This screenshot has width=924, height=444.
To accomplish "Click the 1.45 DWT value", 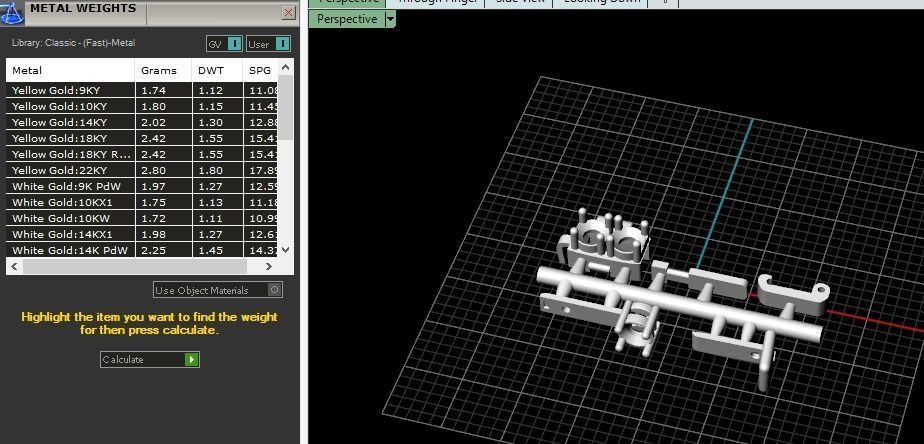I will pyautogui.click(x=210, y=250).
